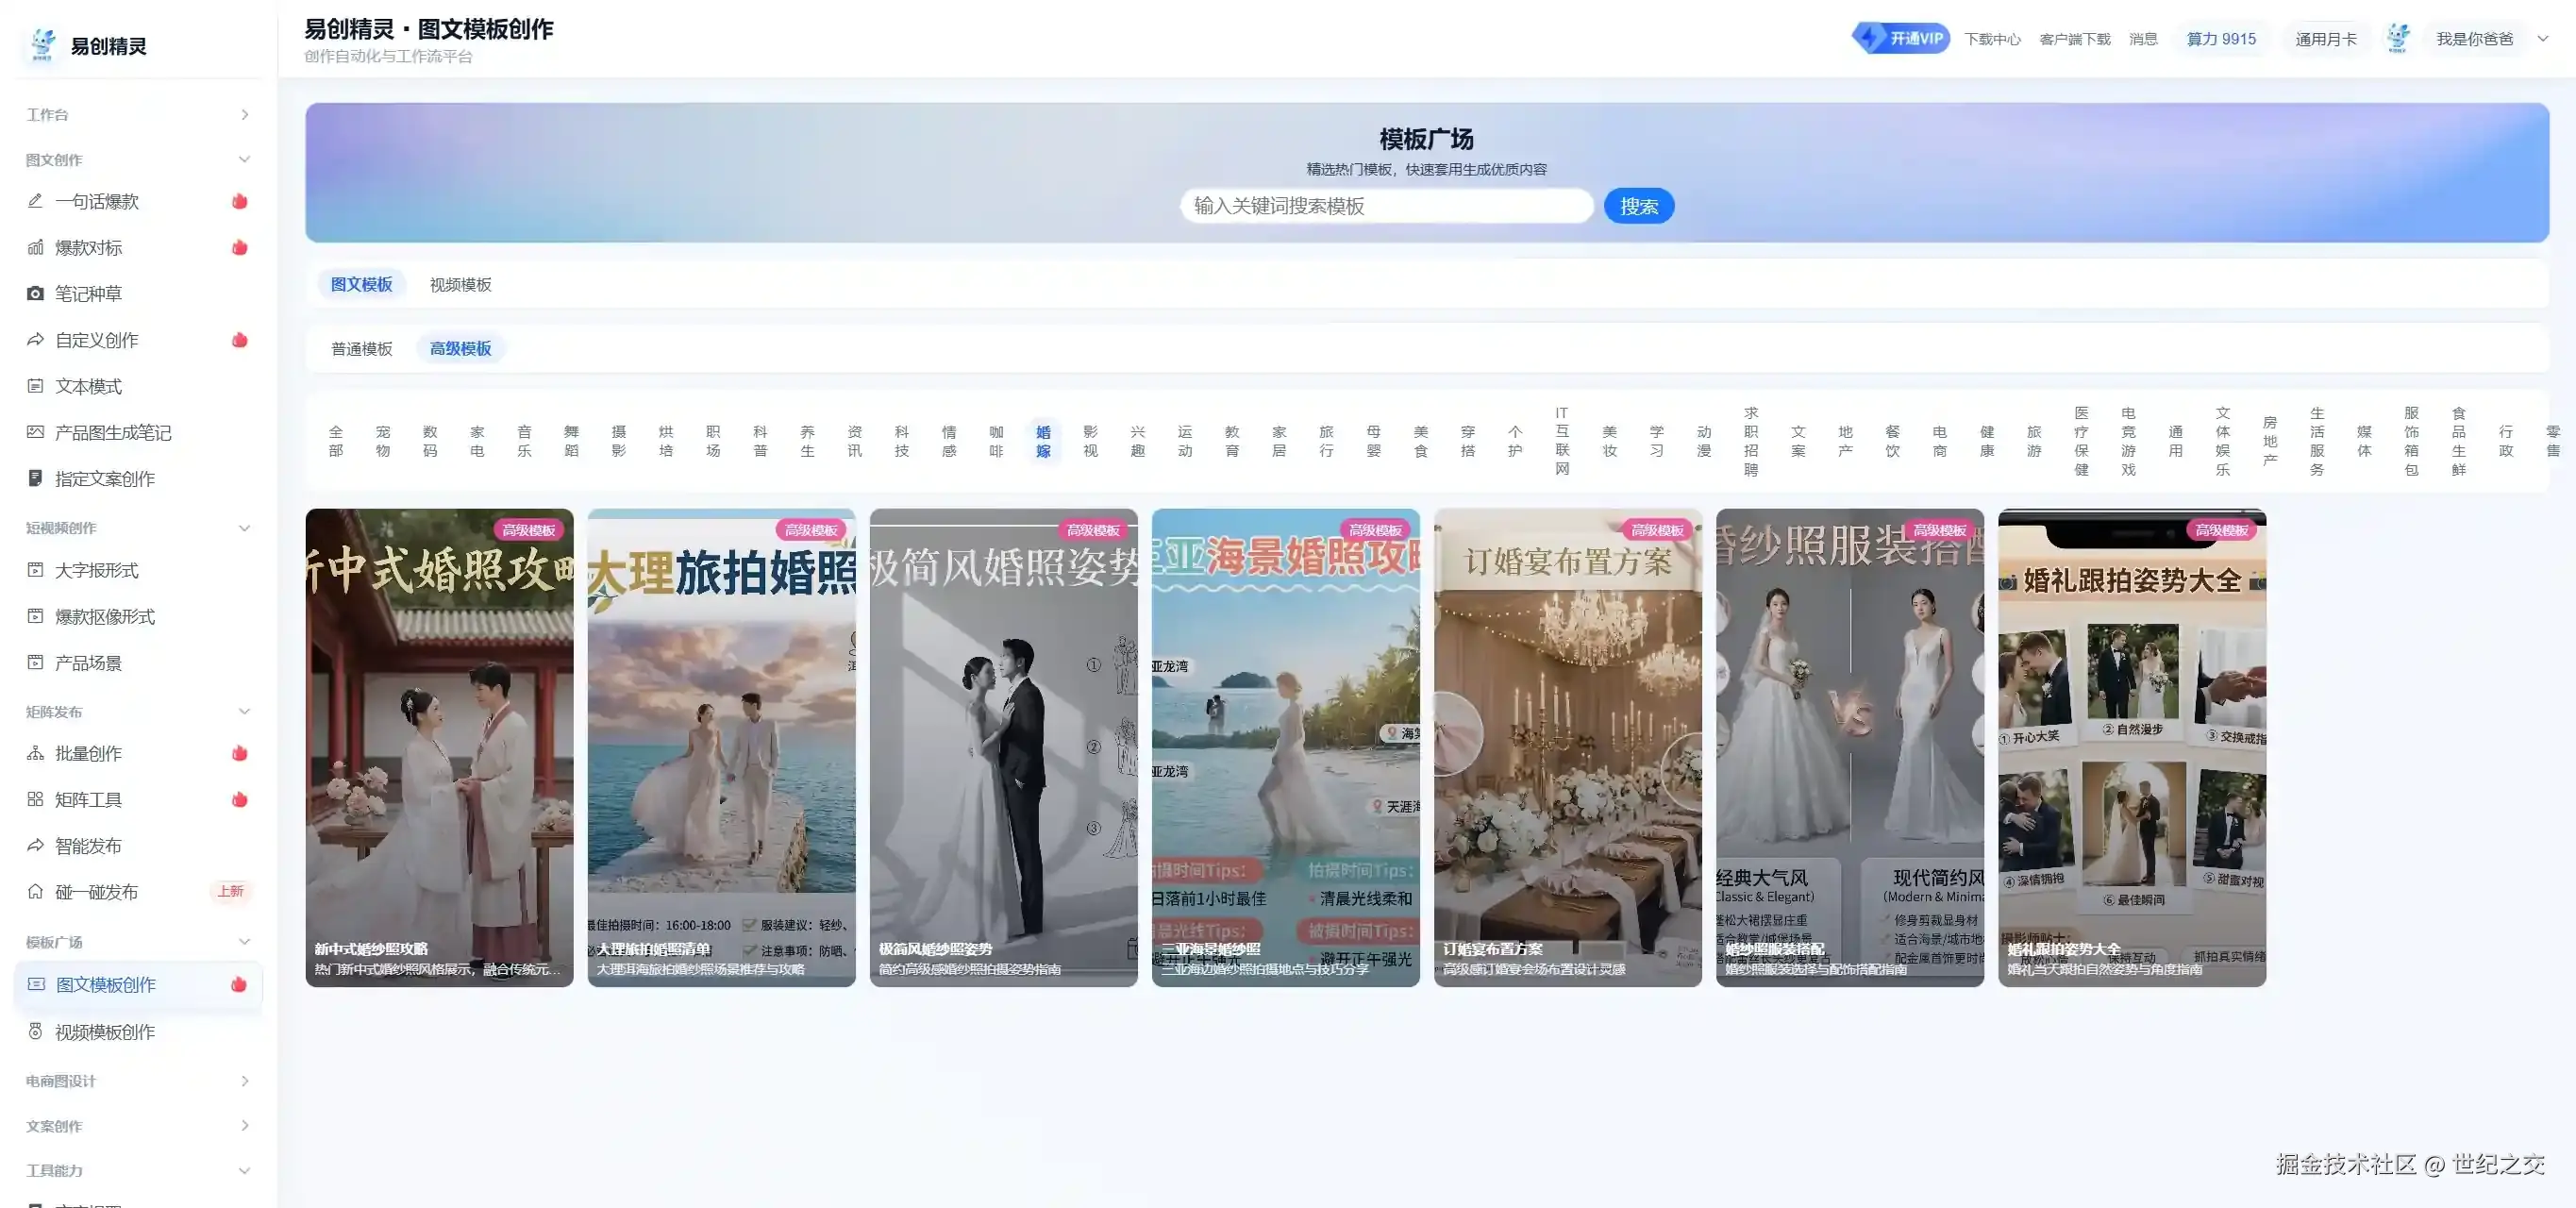Collapse the 模板广场 sidebar section

click(138, 942)
